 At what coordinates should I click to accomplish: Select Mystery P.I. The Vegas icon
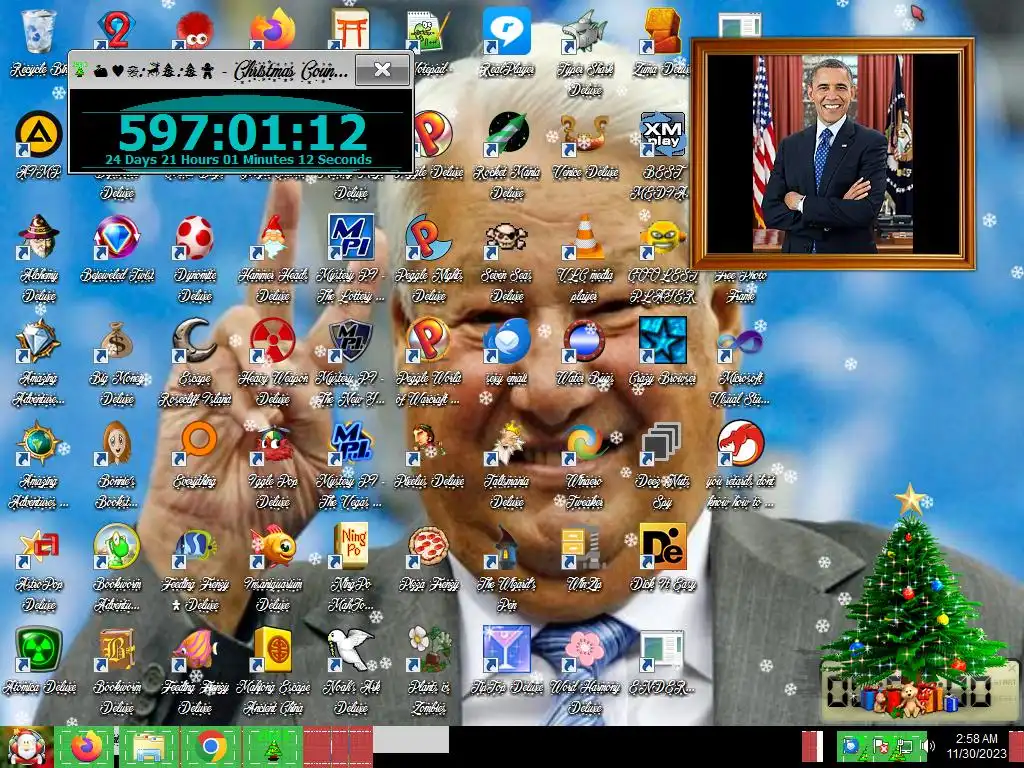tap(351, 443)
